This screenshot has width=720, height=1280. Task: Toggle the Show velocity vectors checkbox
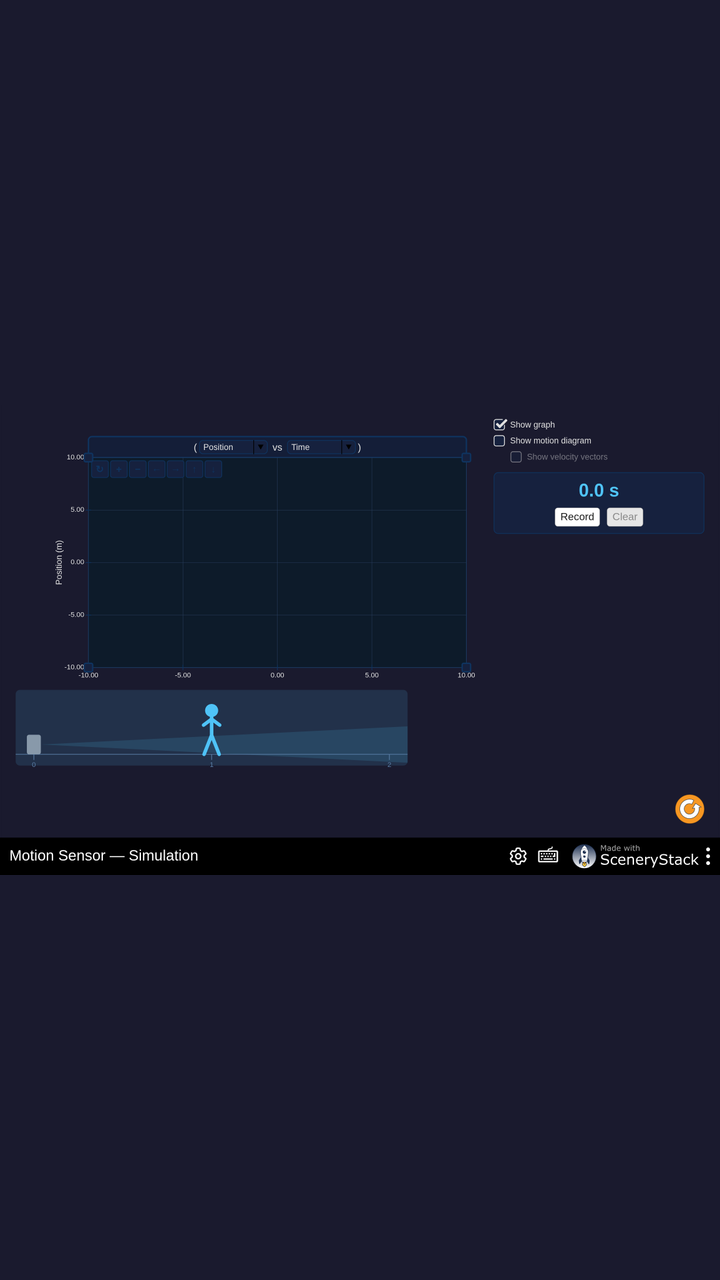[516, 457]
